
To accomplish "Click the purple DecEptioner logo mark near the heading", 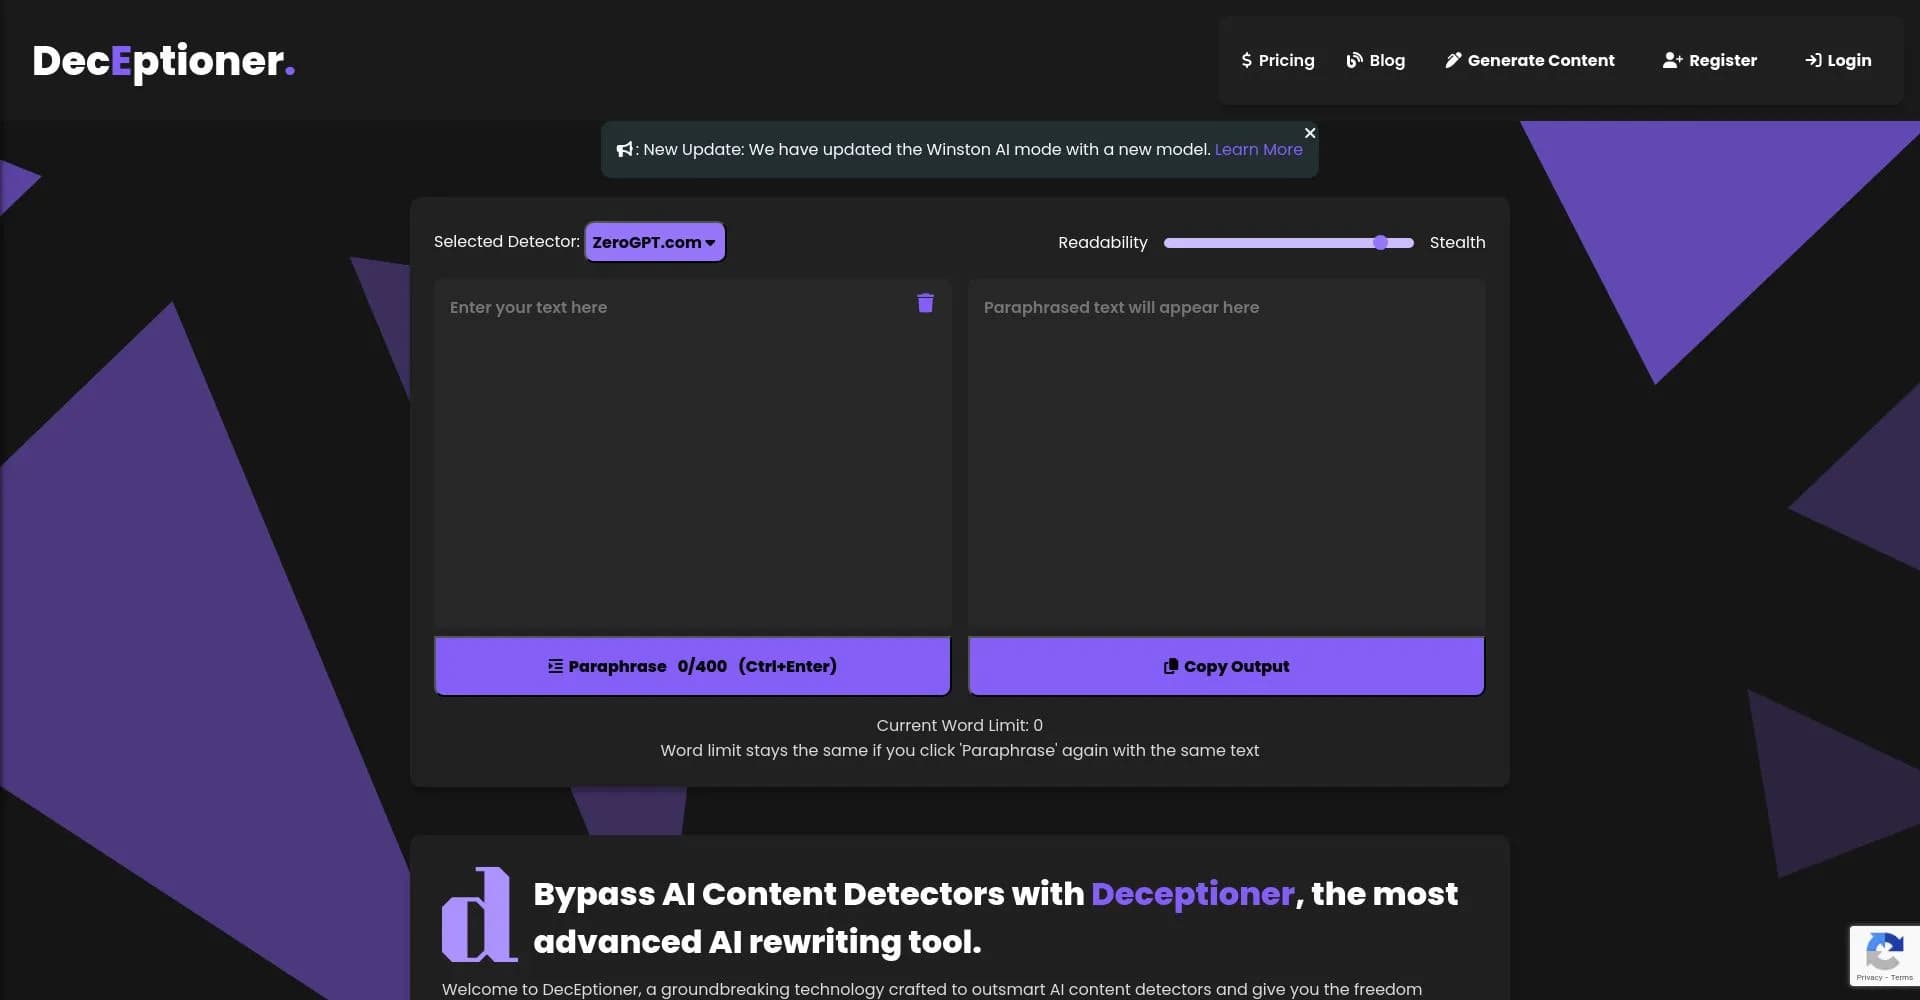I will click(480, 913).
